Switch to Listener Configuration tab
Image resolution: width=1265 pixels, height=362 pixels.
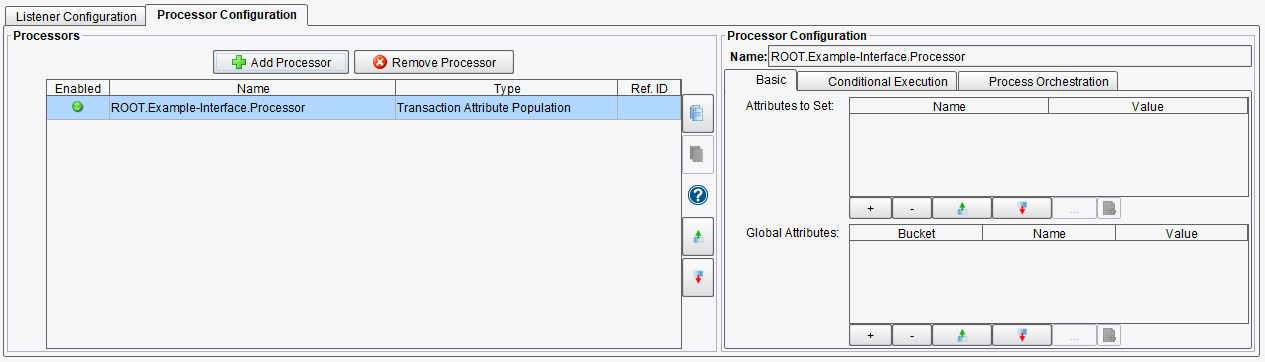[x=76, y=17]
